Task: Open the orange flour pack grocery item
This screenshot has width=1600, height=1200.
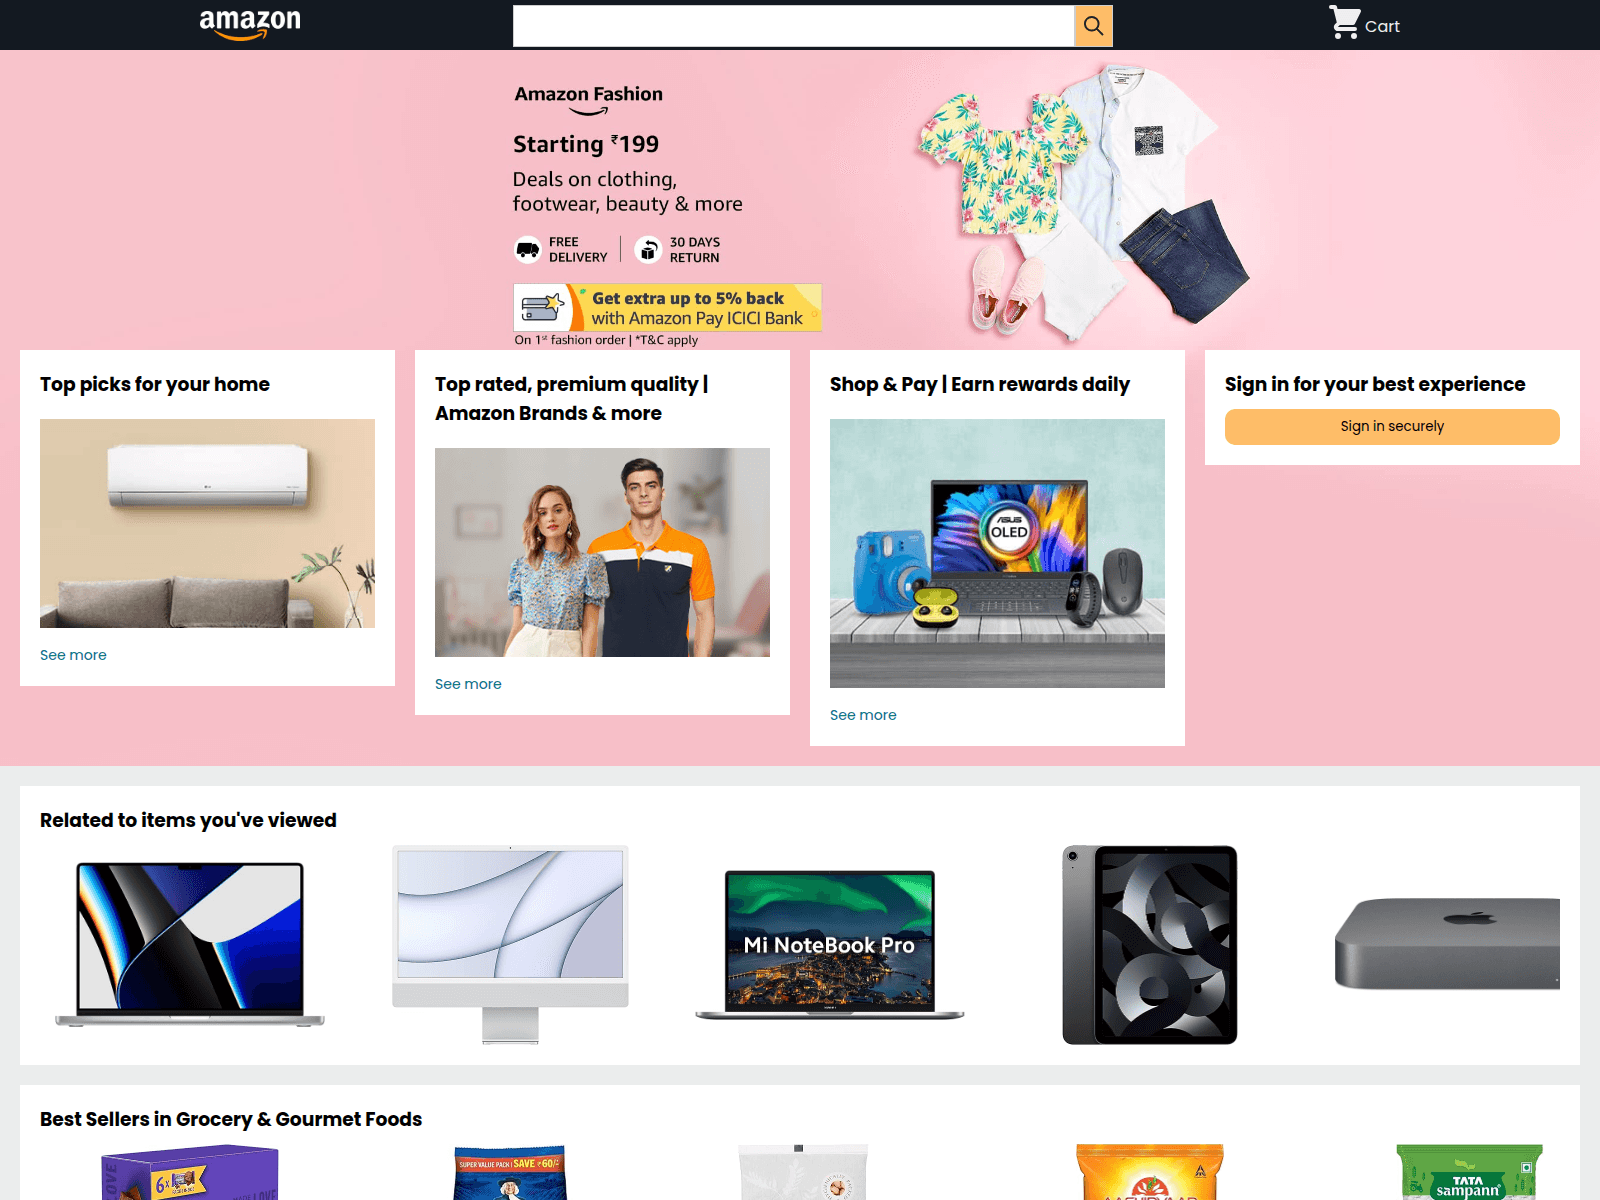Action: point(1150,1172)
